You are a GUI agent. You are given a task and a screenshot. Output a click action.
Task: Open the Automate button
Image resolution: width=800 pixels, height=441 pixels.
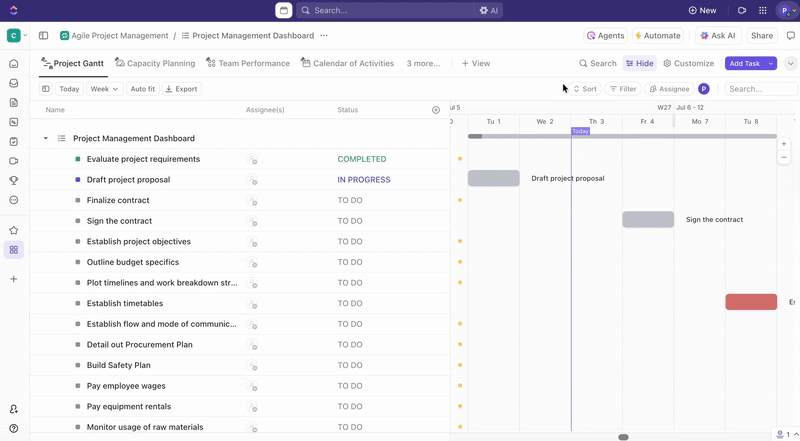[x=657, y=35]
